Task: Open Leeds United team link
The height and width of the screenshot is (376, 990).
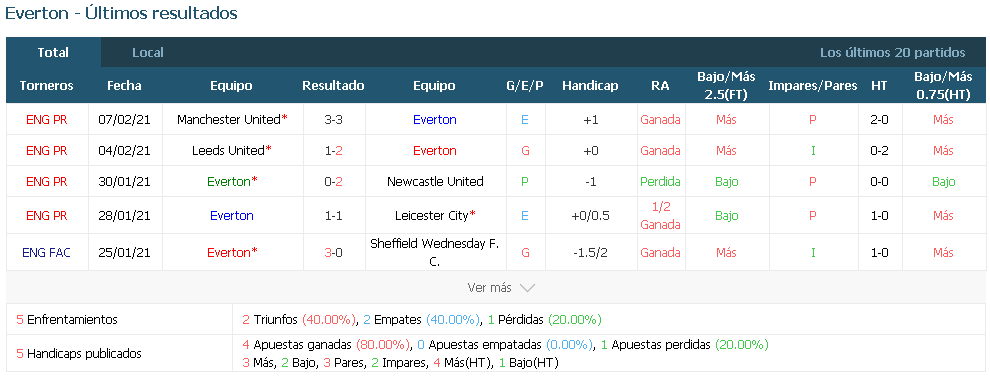Action: (227, 150)
